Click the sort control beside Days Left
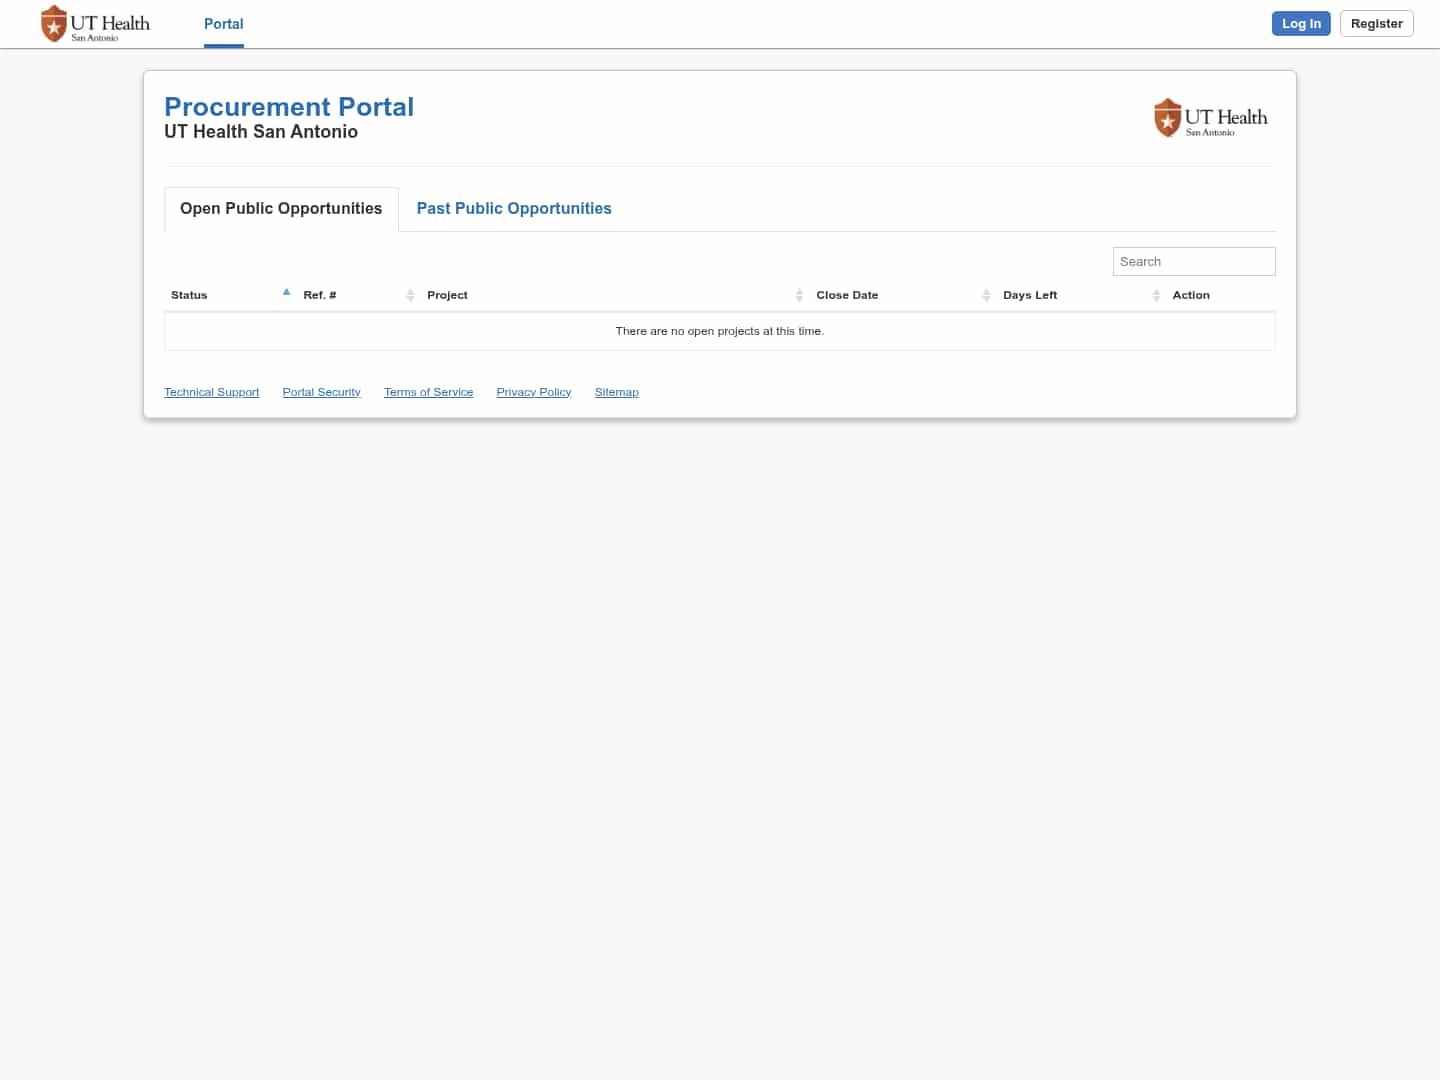This screenshot has height=1080, width=1440. pyautogui.click(x=1156, y=295)
